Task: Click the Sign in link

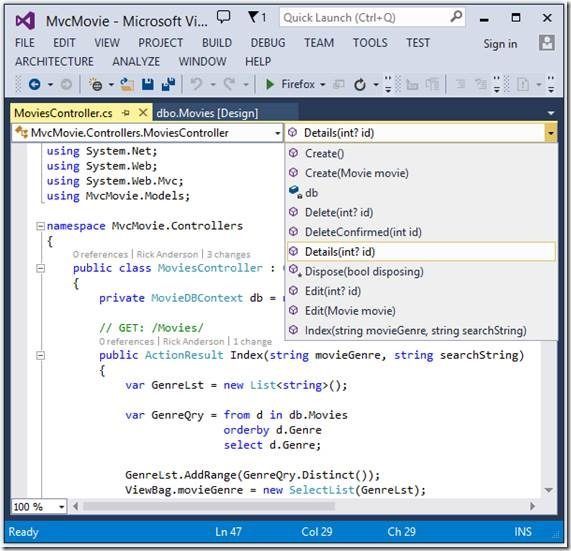Action: point(500,44)
